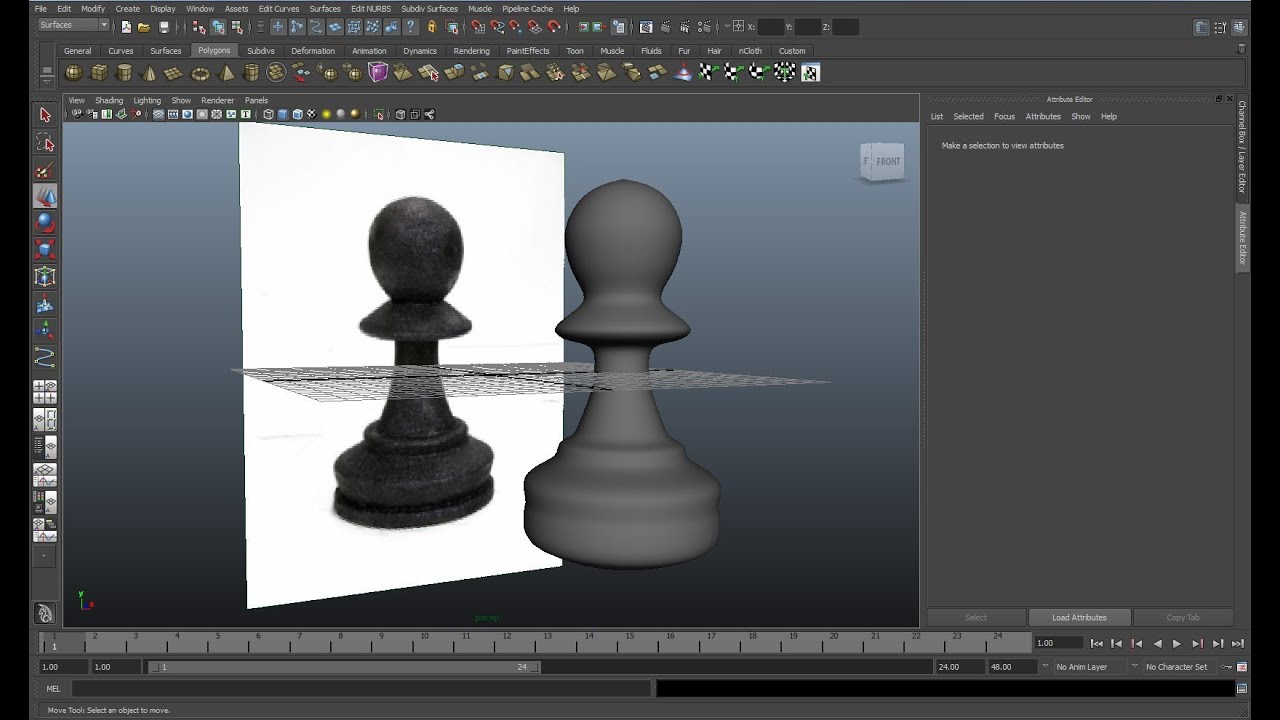Activate the Lasso select tool

click(45, 142)
